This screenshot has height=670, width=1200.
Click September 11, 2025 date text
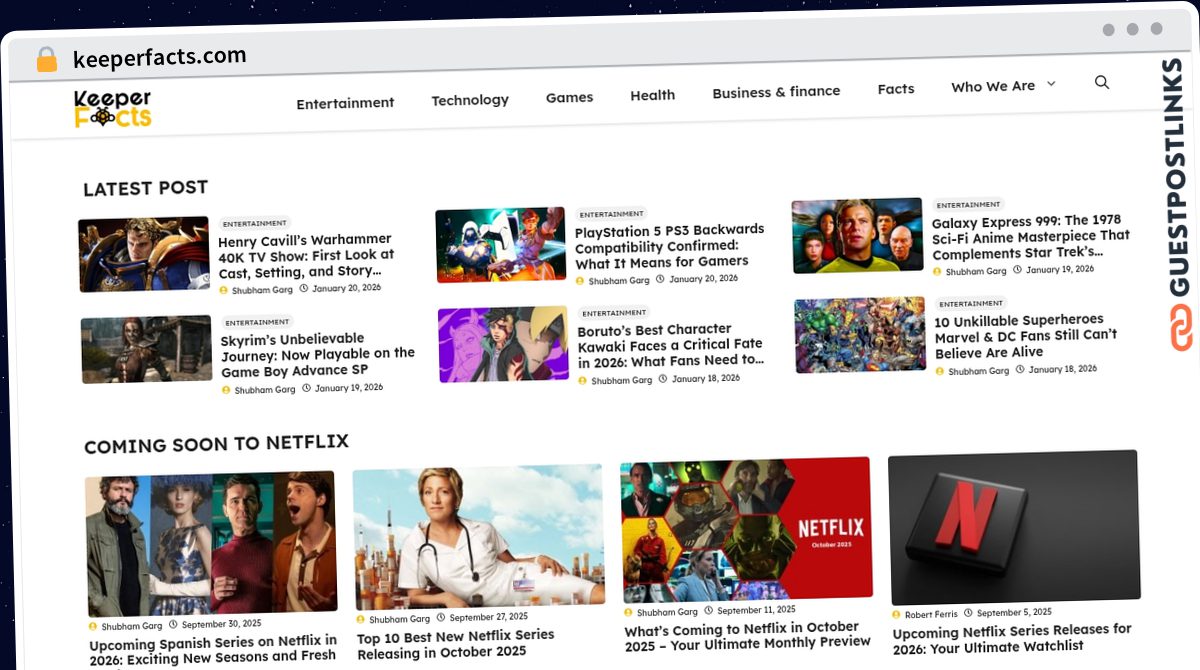756,610
